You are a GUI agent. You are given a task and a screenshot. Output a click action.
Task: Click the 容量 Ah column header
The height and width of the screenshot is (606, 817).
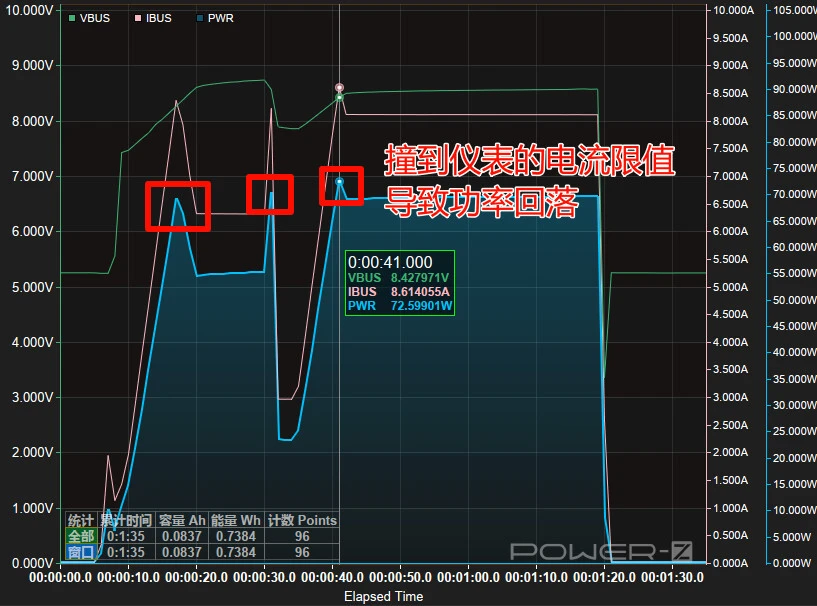point(182,520)
